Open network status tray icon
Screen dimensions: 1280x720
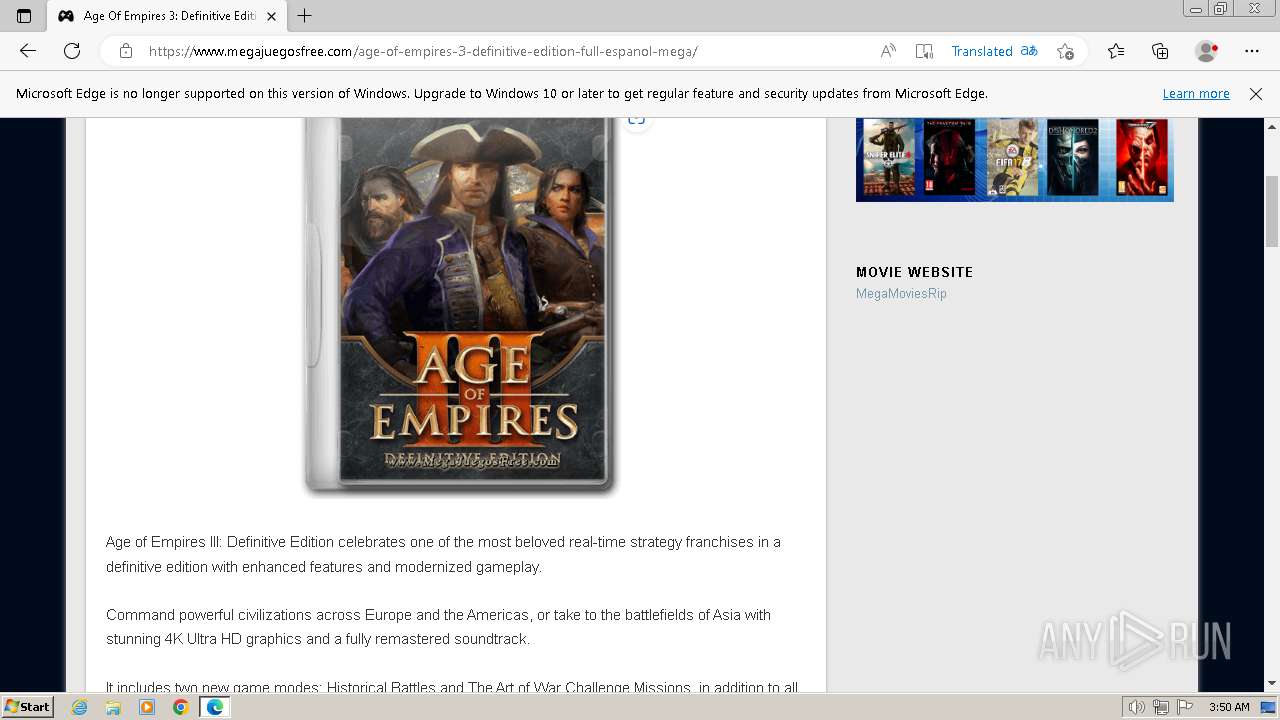click(x=1160, y=707)
